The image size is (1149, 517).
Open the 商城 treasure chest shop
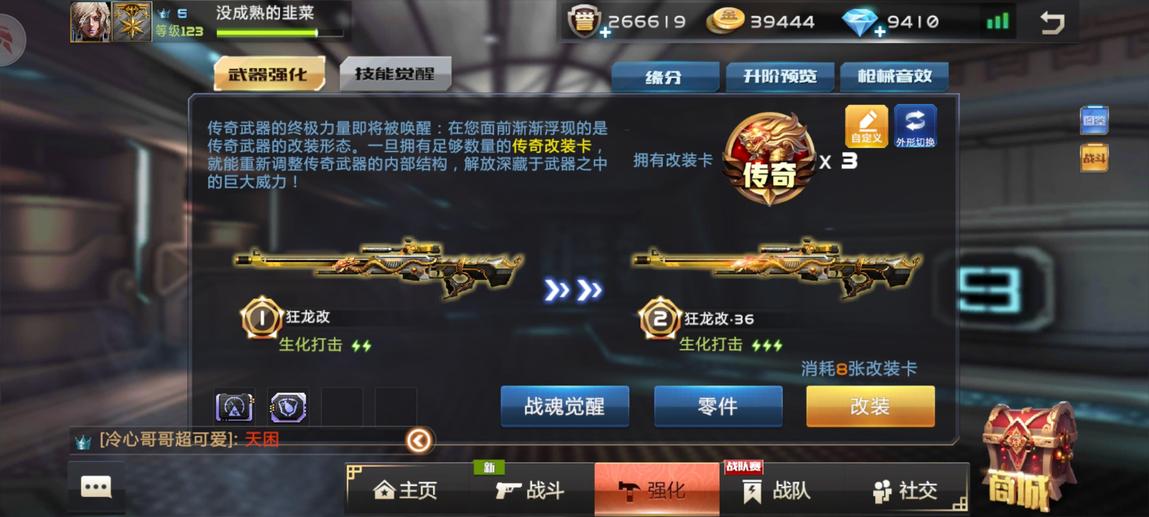1027,454
